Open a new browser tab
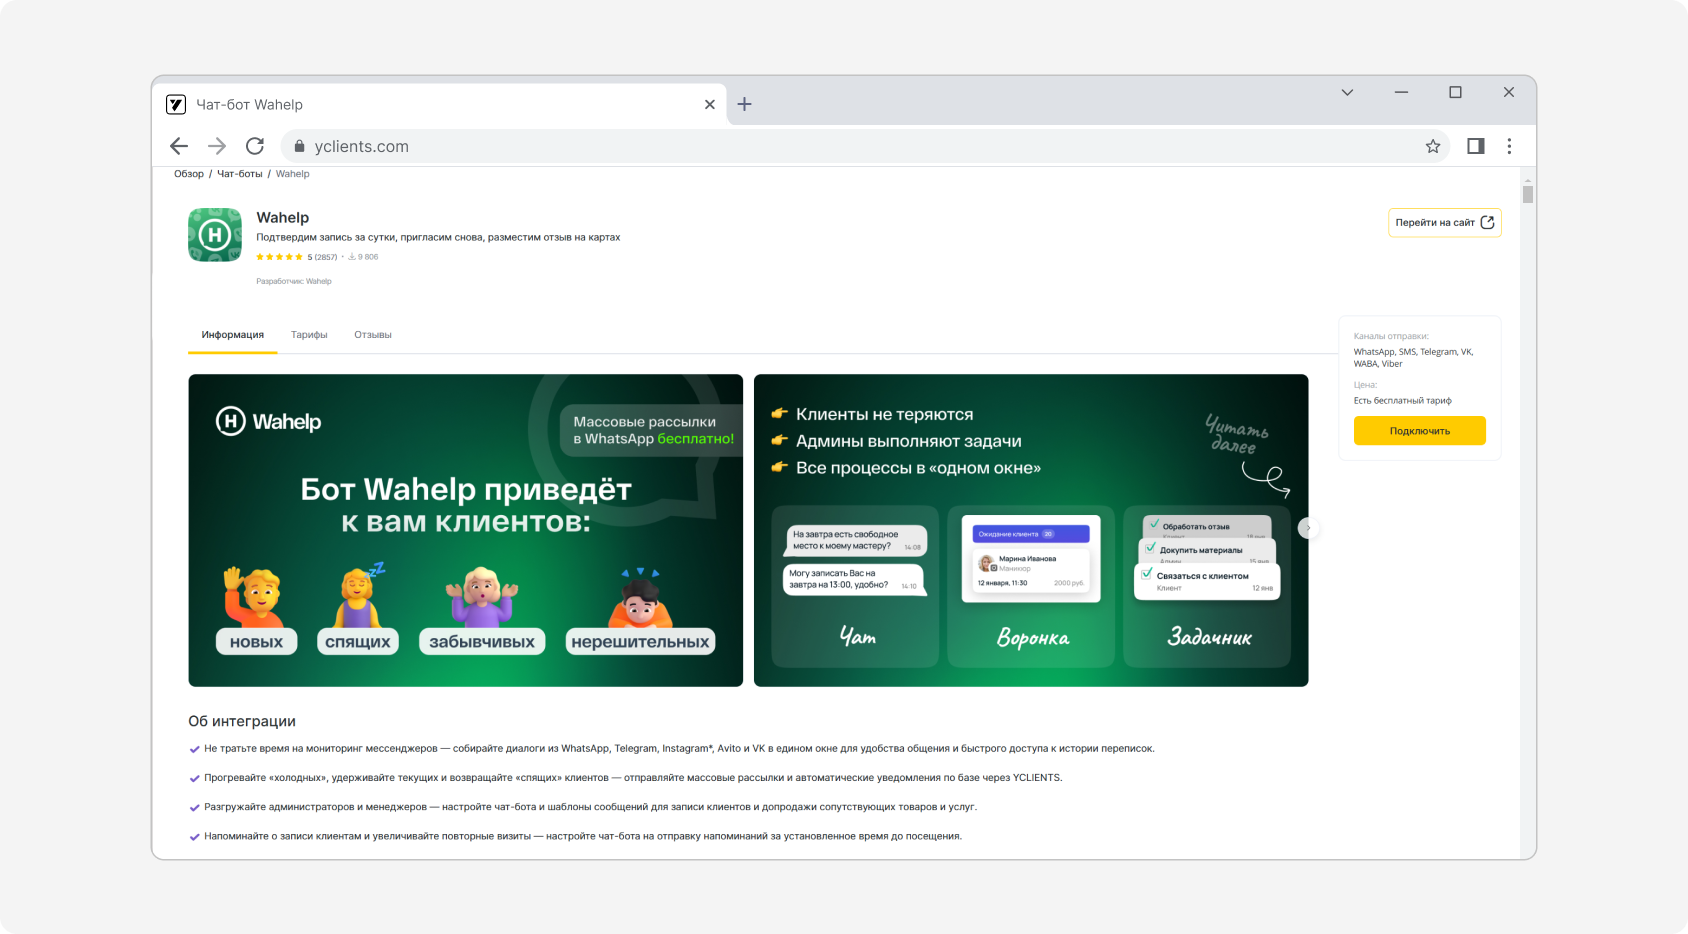1688x934 pixels. coord(744,104)
